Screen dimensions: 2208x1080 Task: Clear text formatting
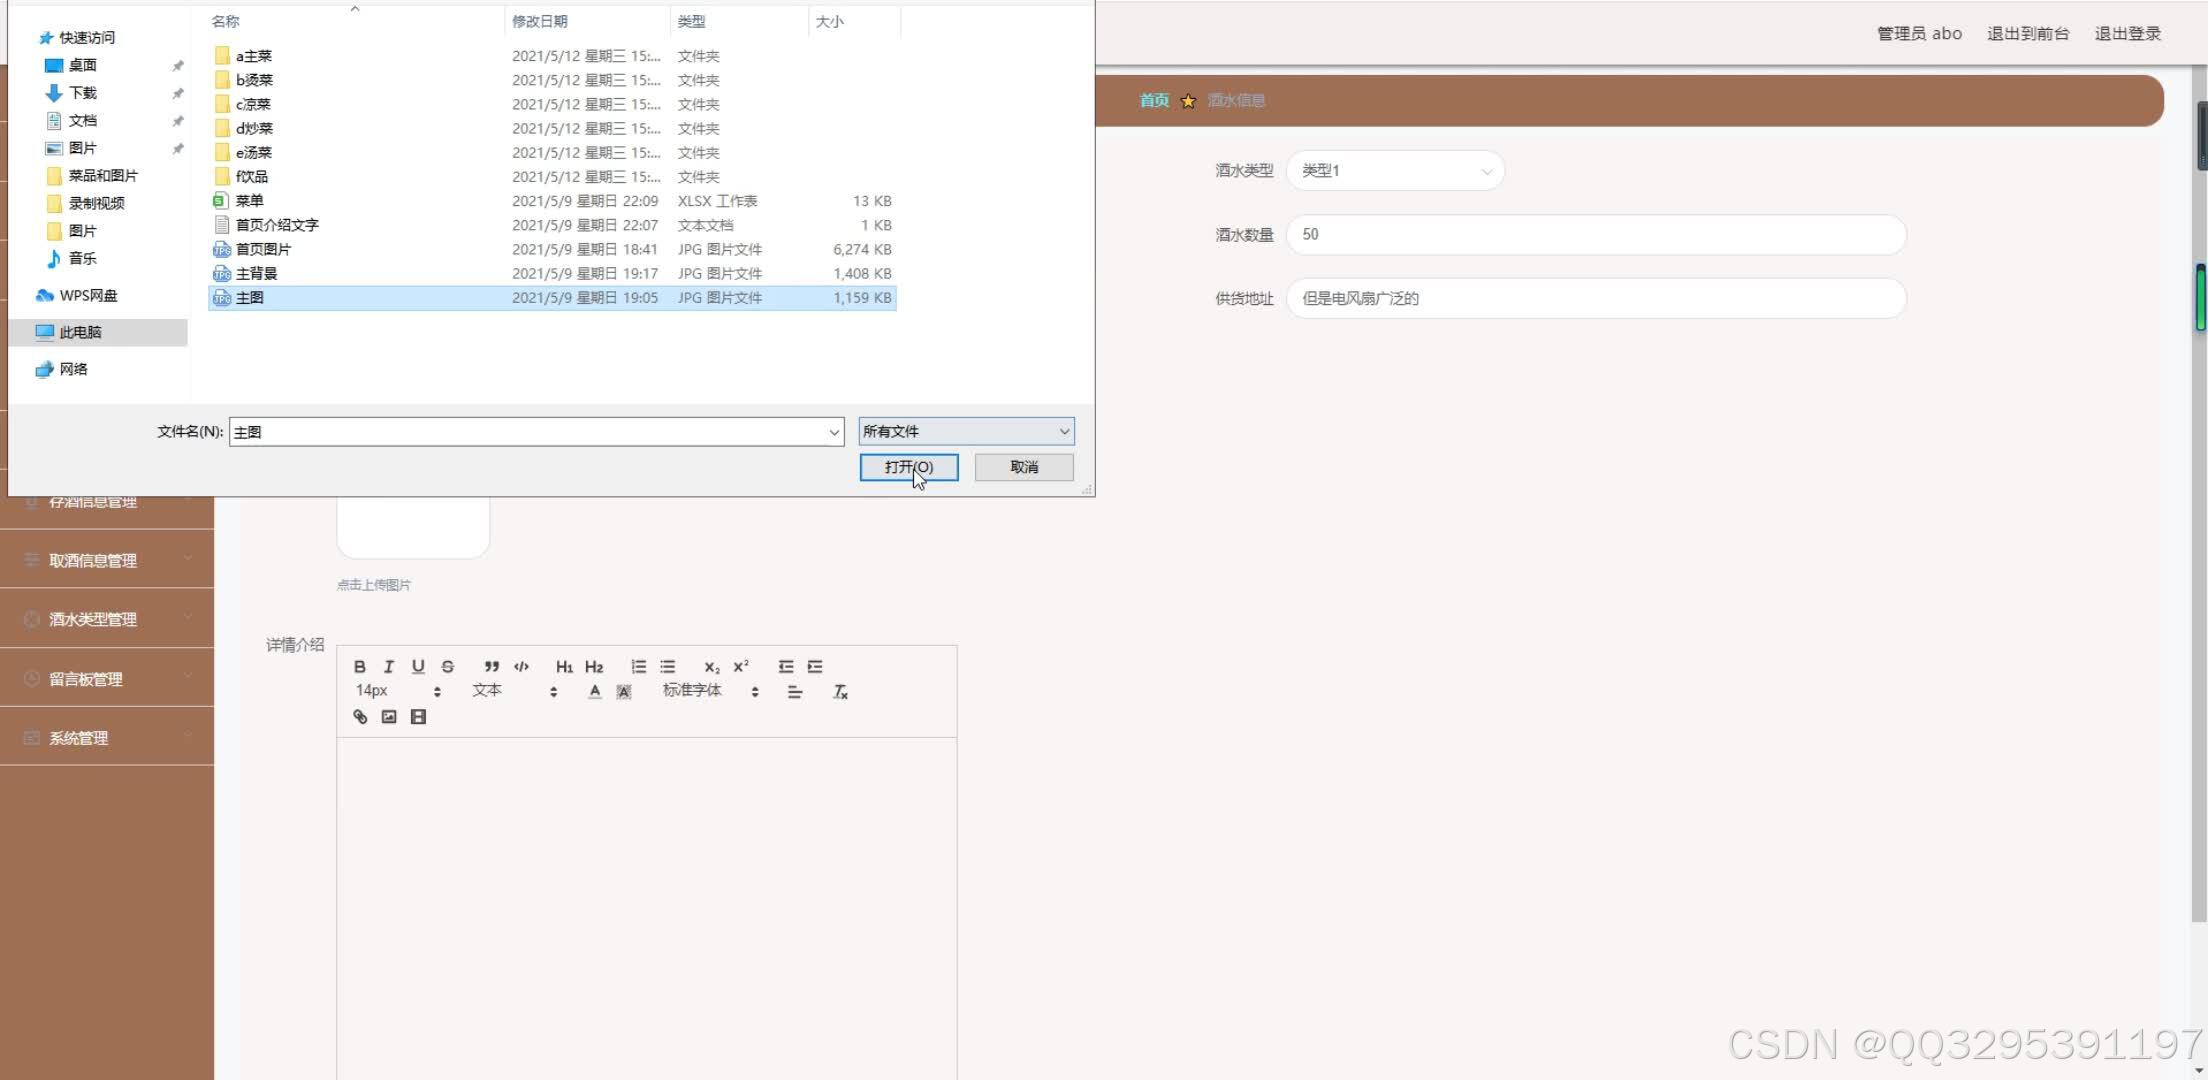pyautogui.click(x=841, y=692)
